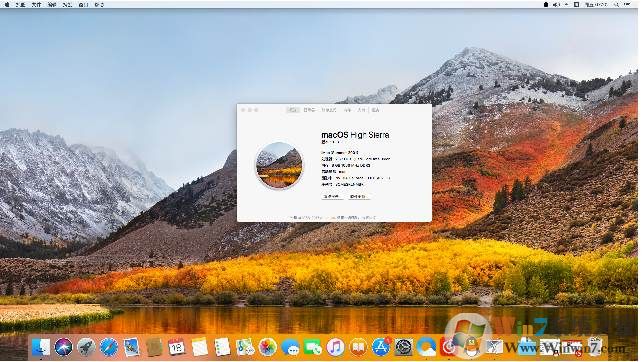Switch to Support tab in About This Mac
Viewport: 642px width, 362px height.
[362, 110]
